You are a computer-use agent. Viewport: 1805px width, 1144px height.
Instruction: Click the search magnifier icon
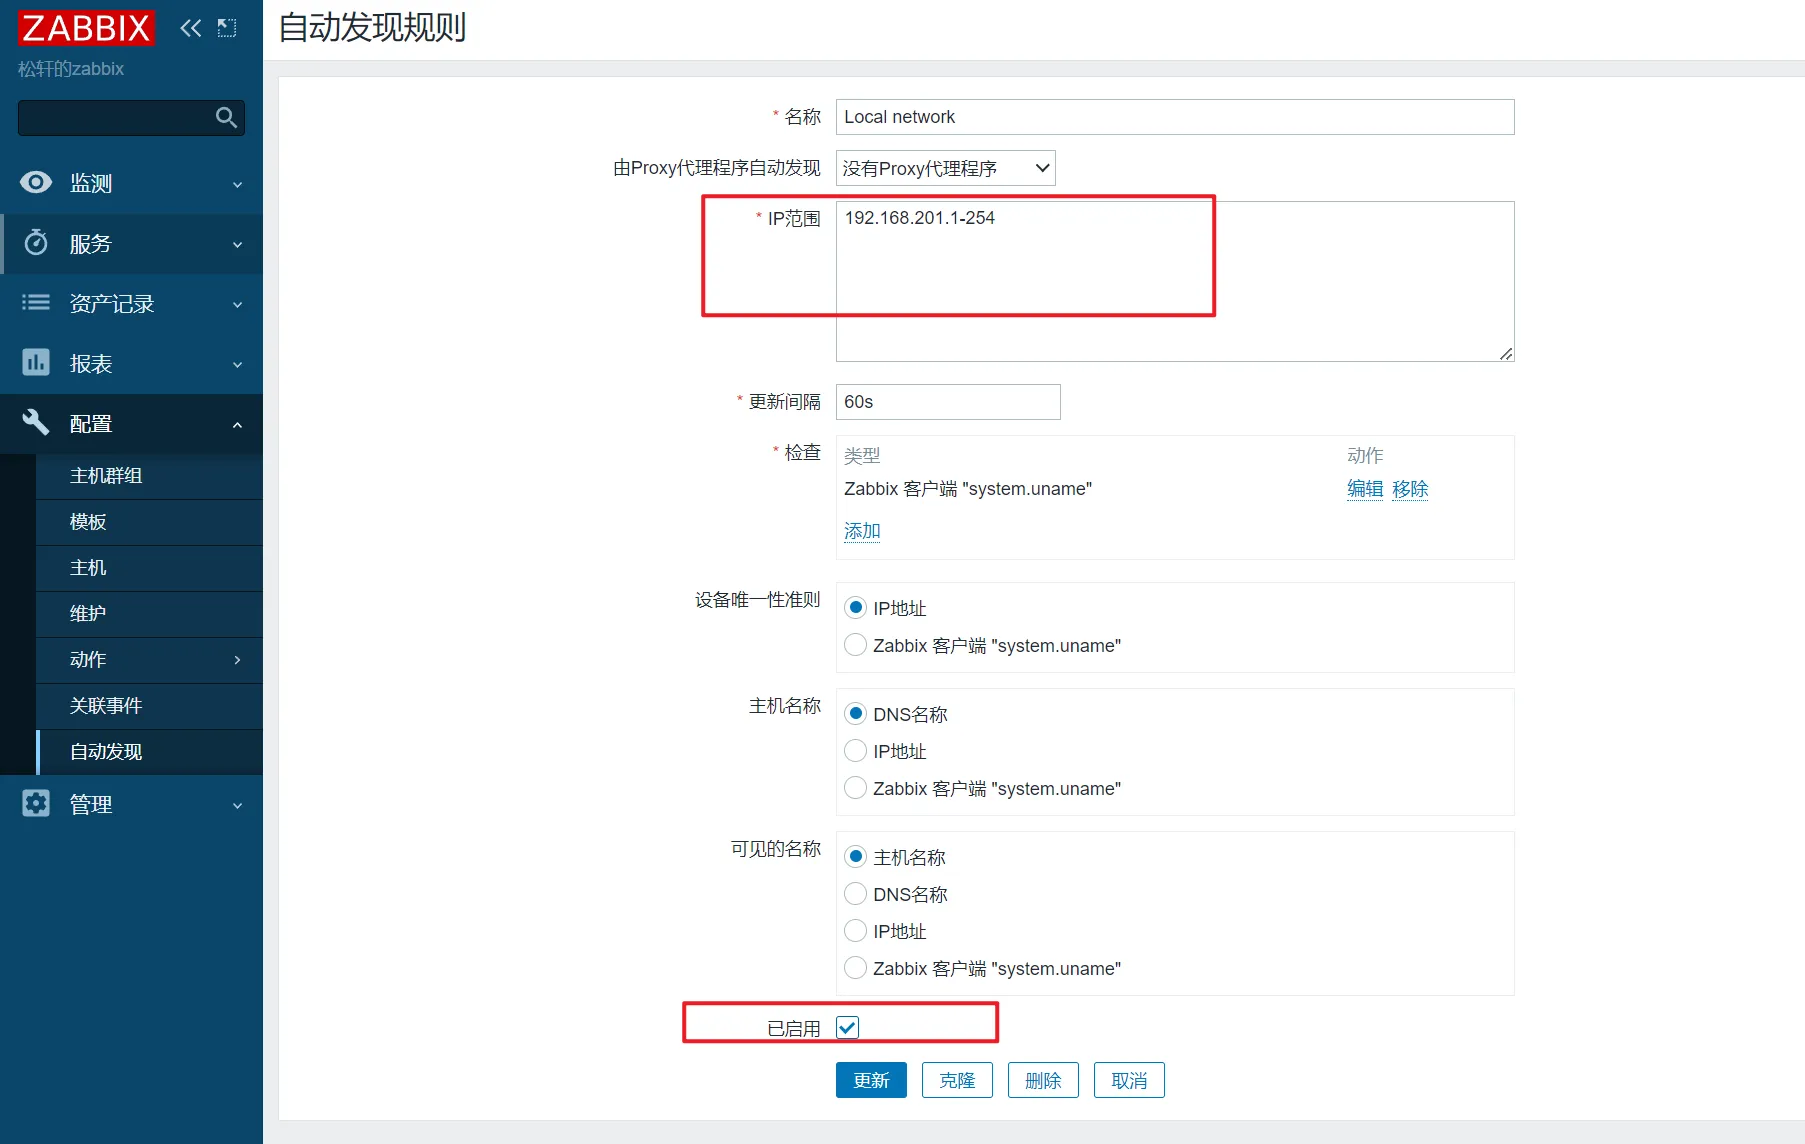coord(226,118)
